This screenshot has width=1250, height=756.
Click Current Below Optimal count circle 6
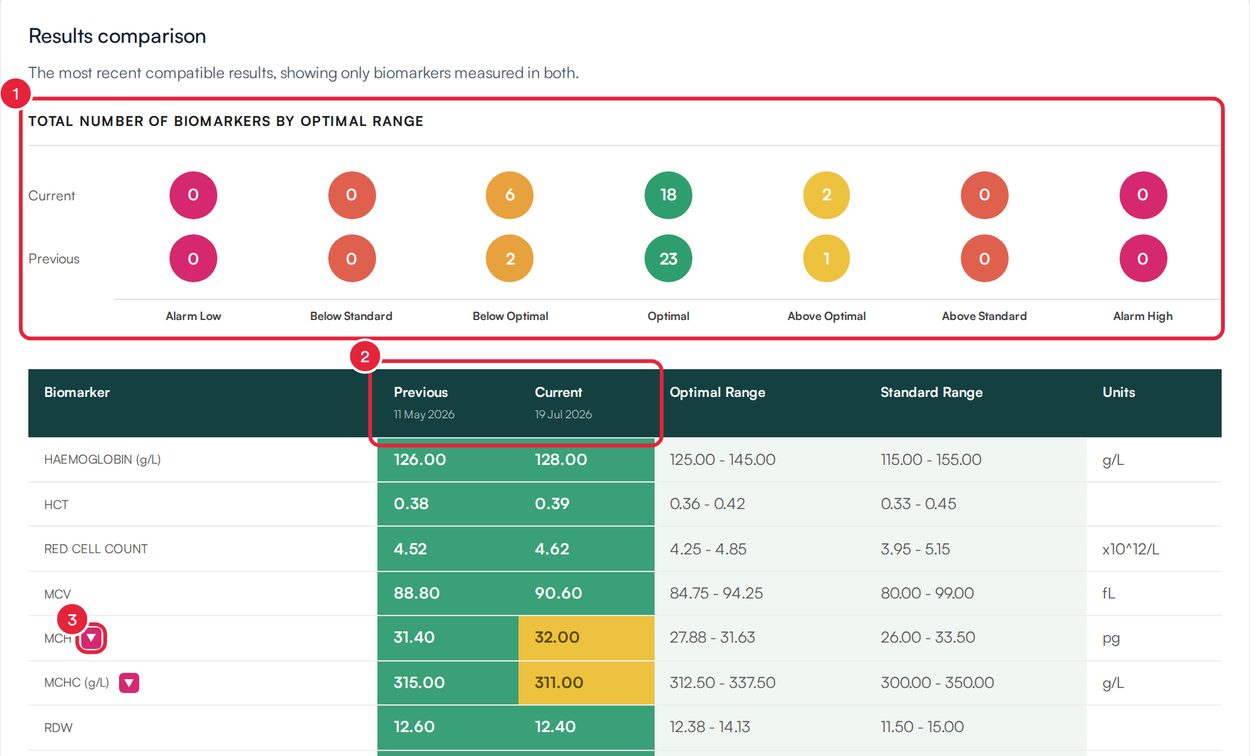pyautogui.click(x=510, y=195)
